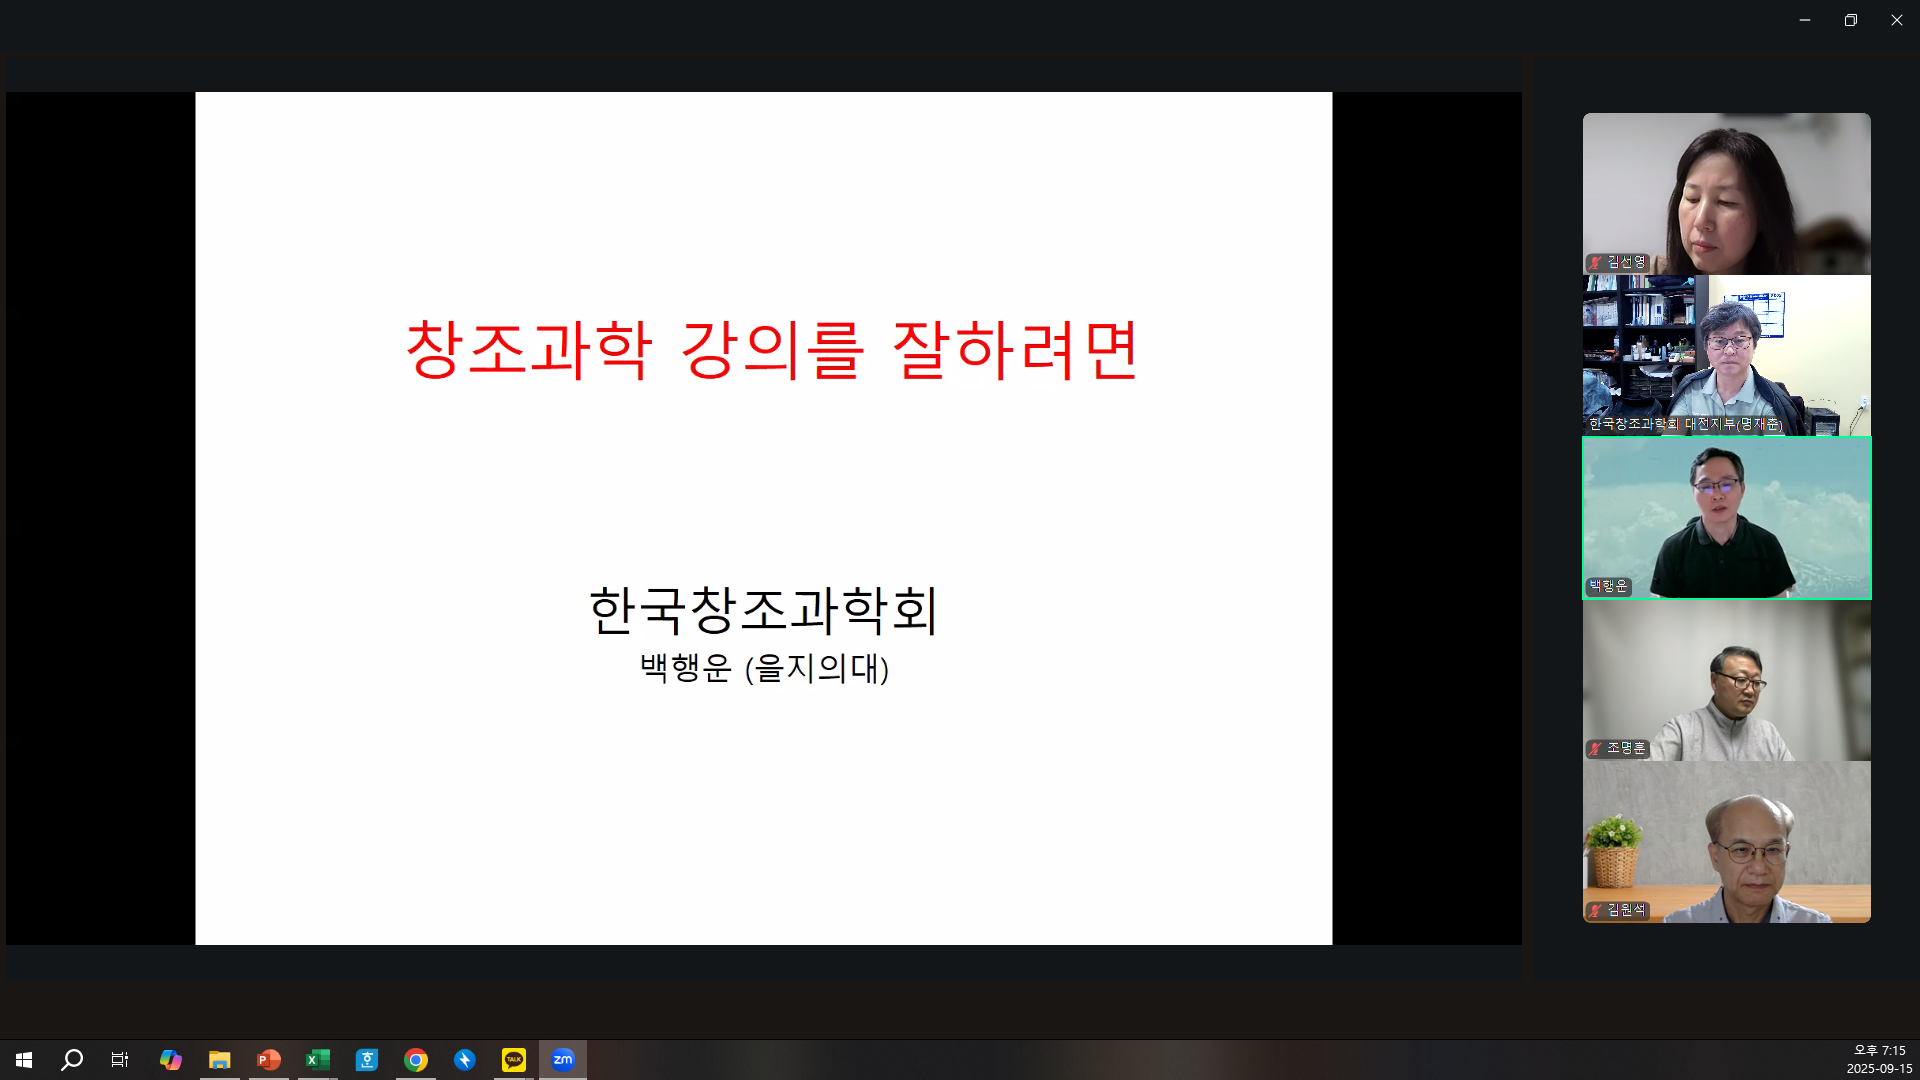Click the Restore window button
The width and height of the screenshot is (1920, 1080).
click(x=1851, y=19)
